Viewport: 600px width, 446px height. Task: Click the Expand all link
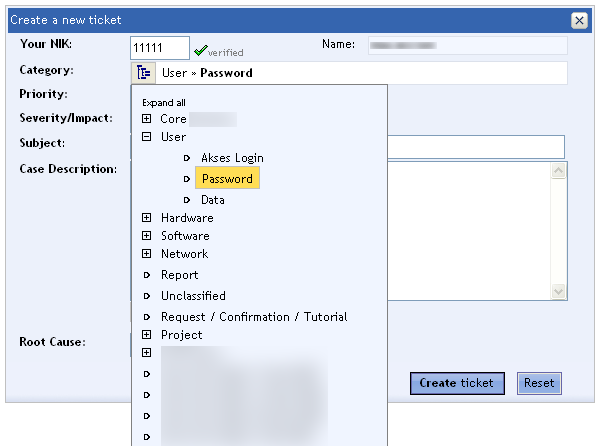tap(164, 103)
